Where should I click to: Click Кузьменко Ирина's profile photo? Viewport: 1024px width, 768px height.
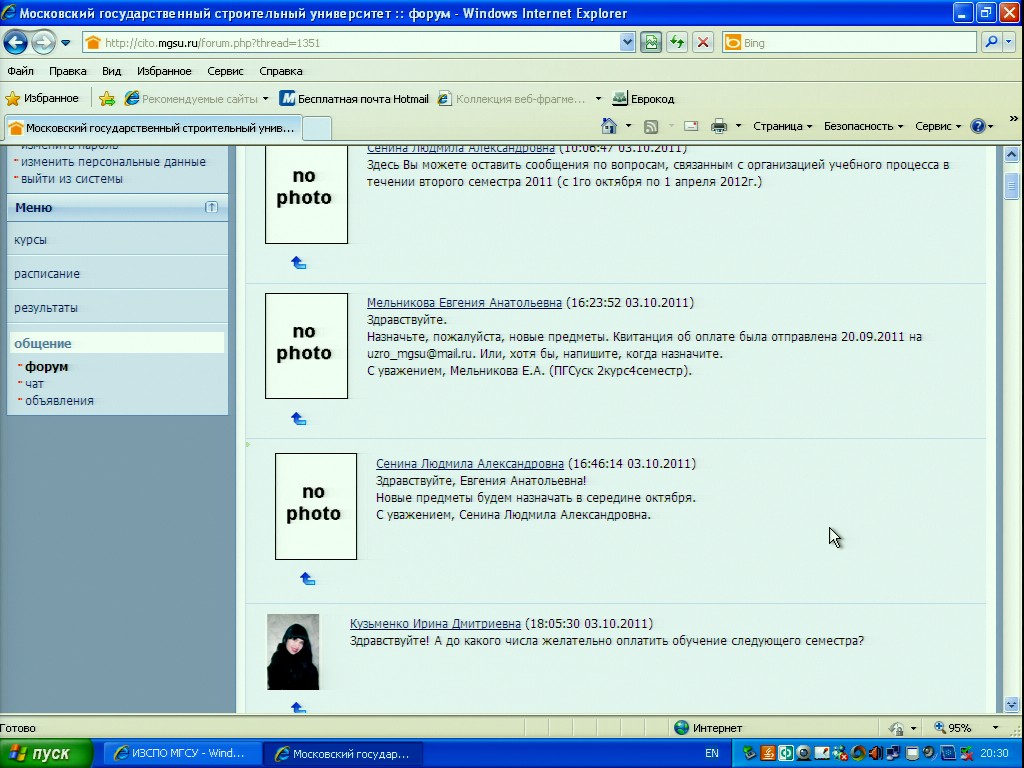point(293,652)
